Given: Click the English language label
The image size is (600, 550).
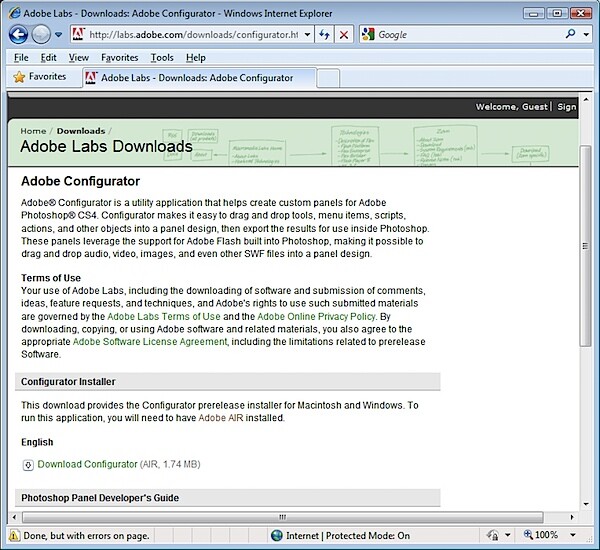Looking at the screenshot, I should point(37,442).
